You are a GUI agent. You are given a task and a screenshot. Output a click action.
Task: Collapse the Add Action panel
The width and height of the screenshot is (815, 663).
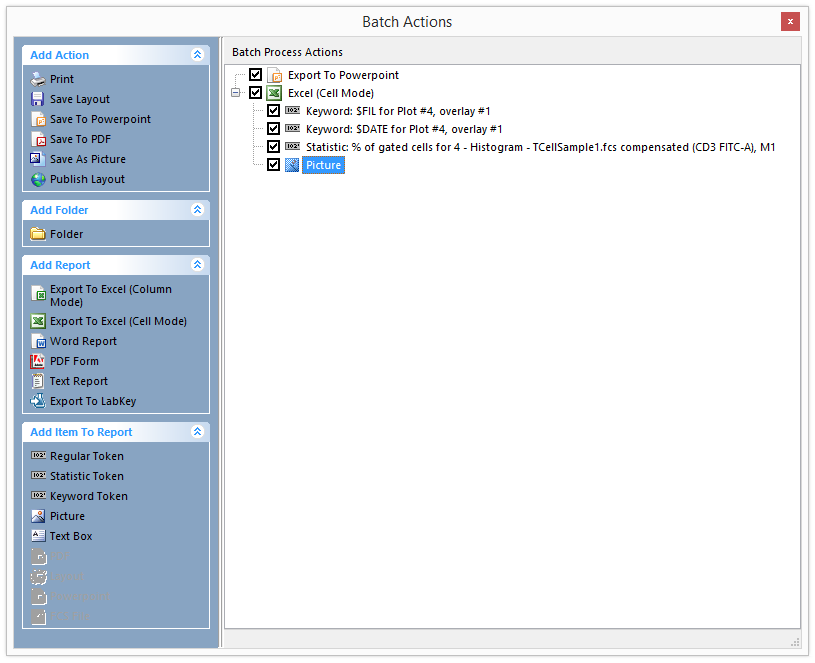click(x=197, y=55)
